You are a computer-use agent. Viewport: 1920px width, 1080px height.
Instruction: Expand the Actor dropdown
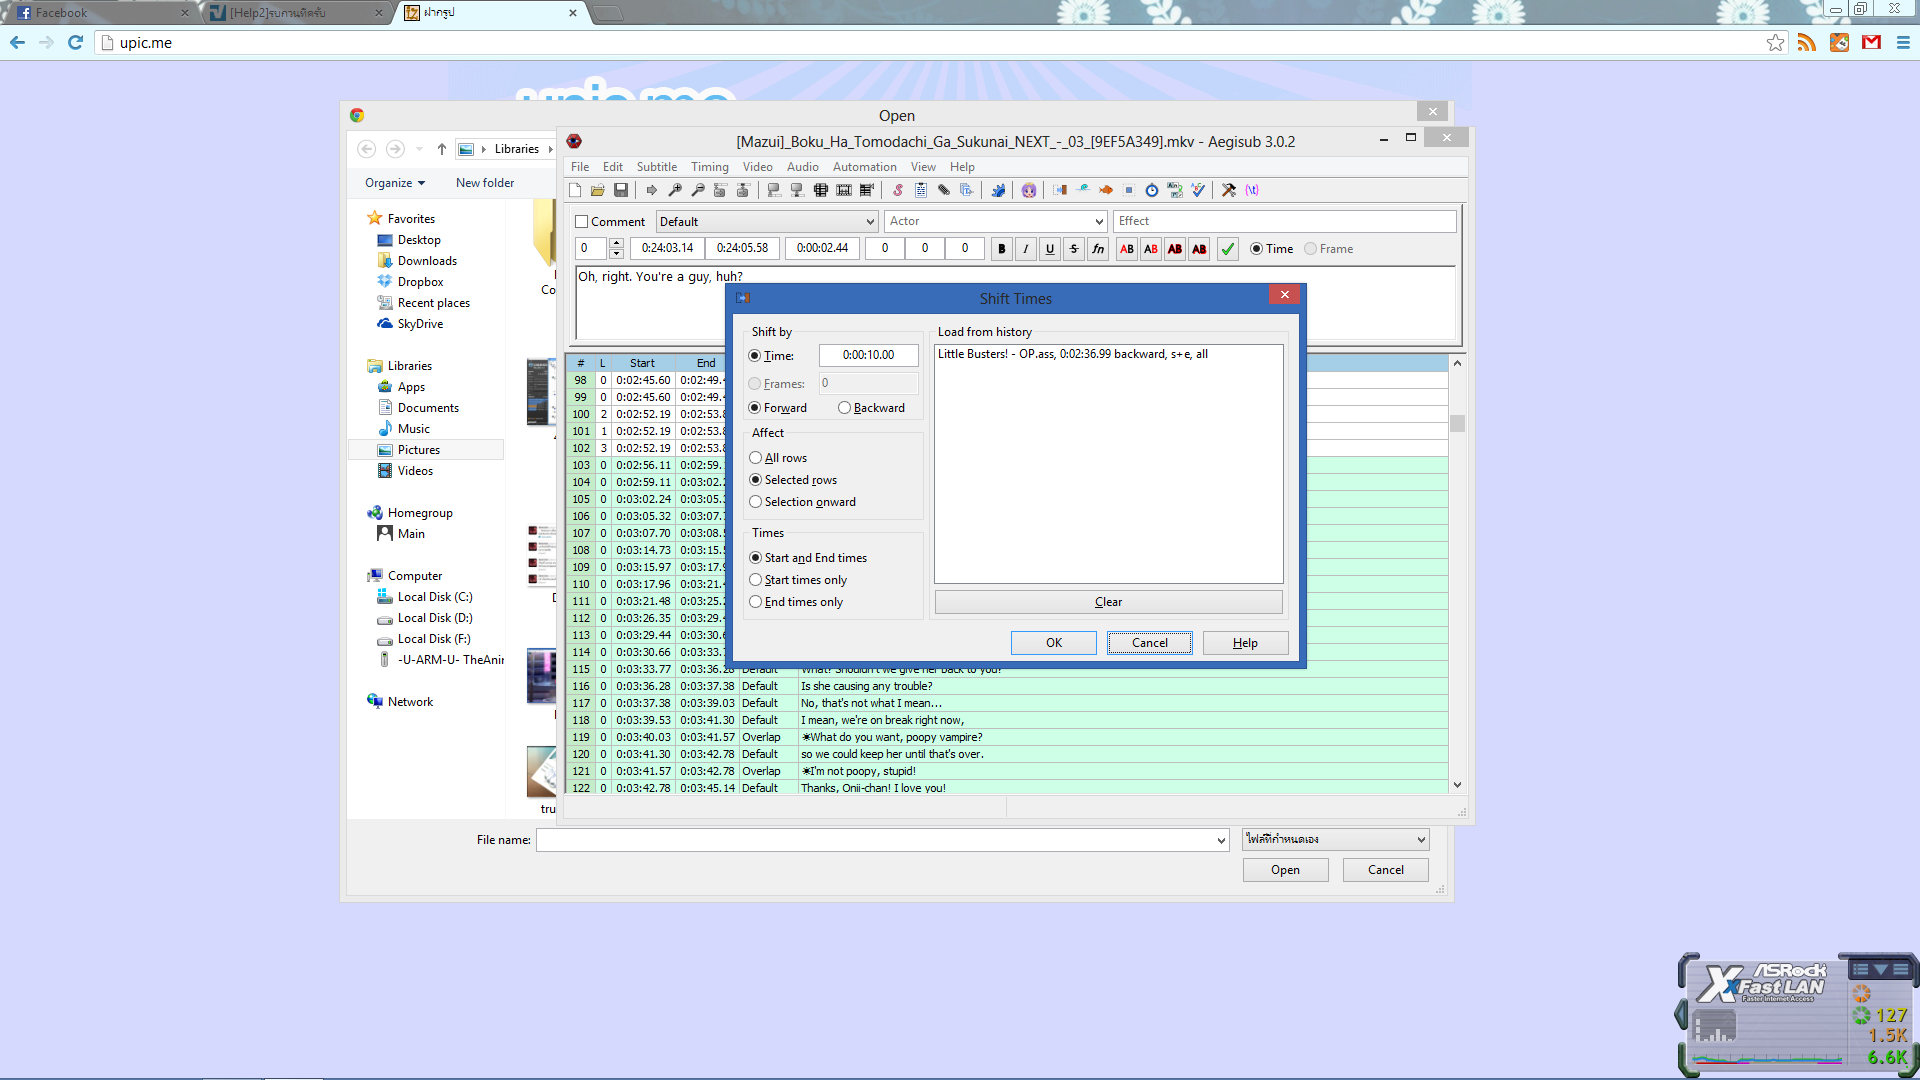[1099, 222]
